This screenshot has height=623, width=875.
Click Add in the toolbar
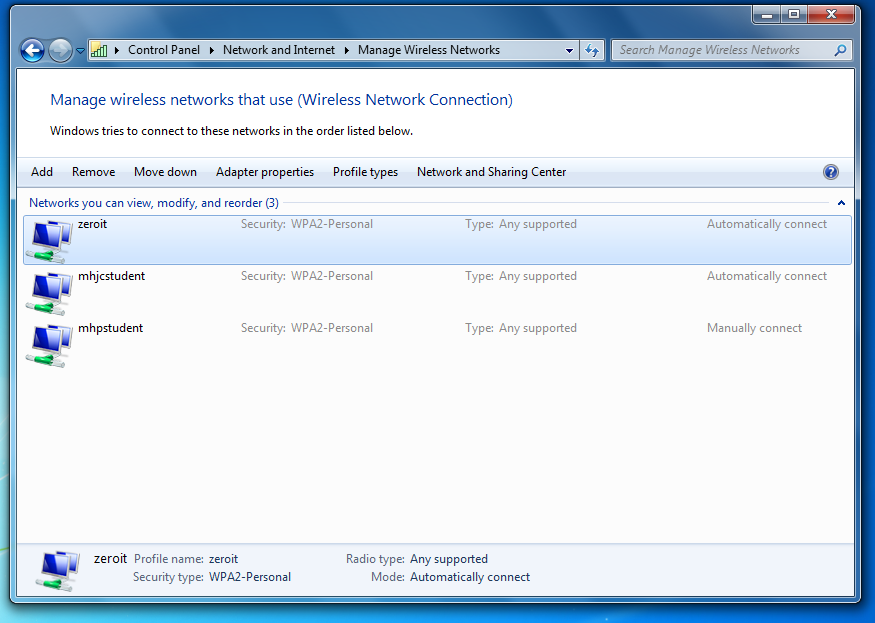42,172
